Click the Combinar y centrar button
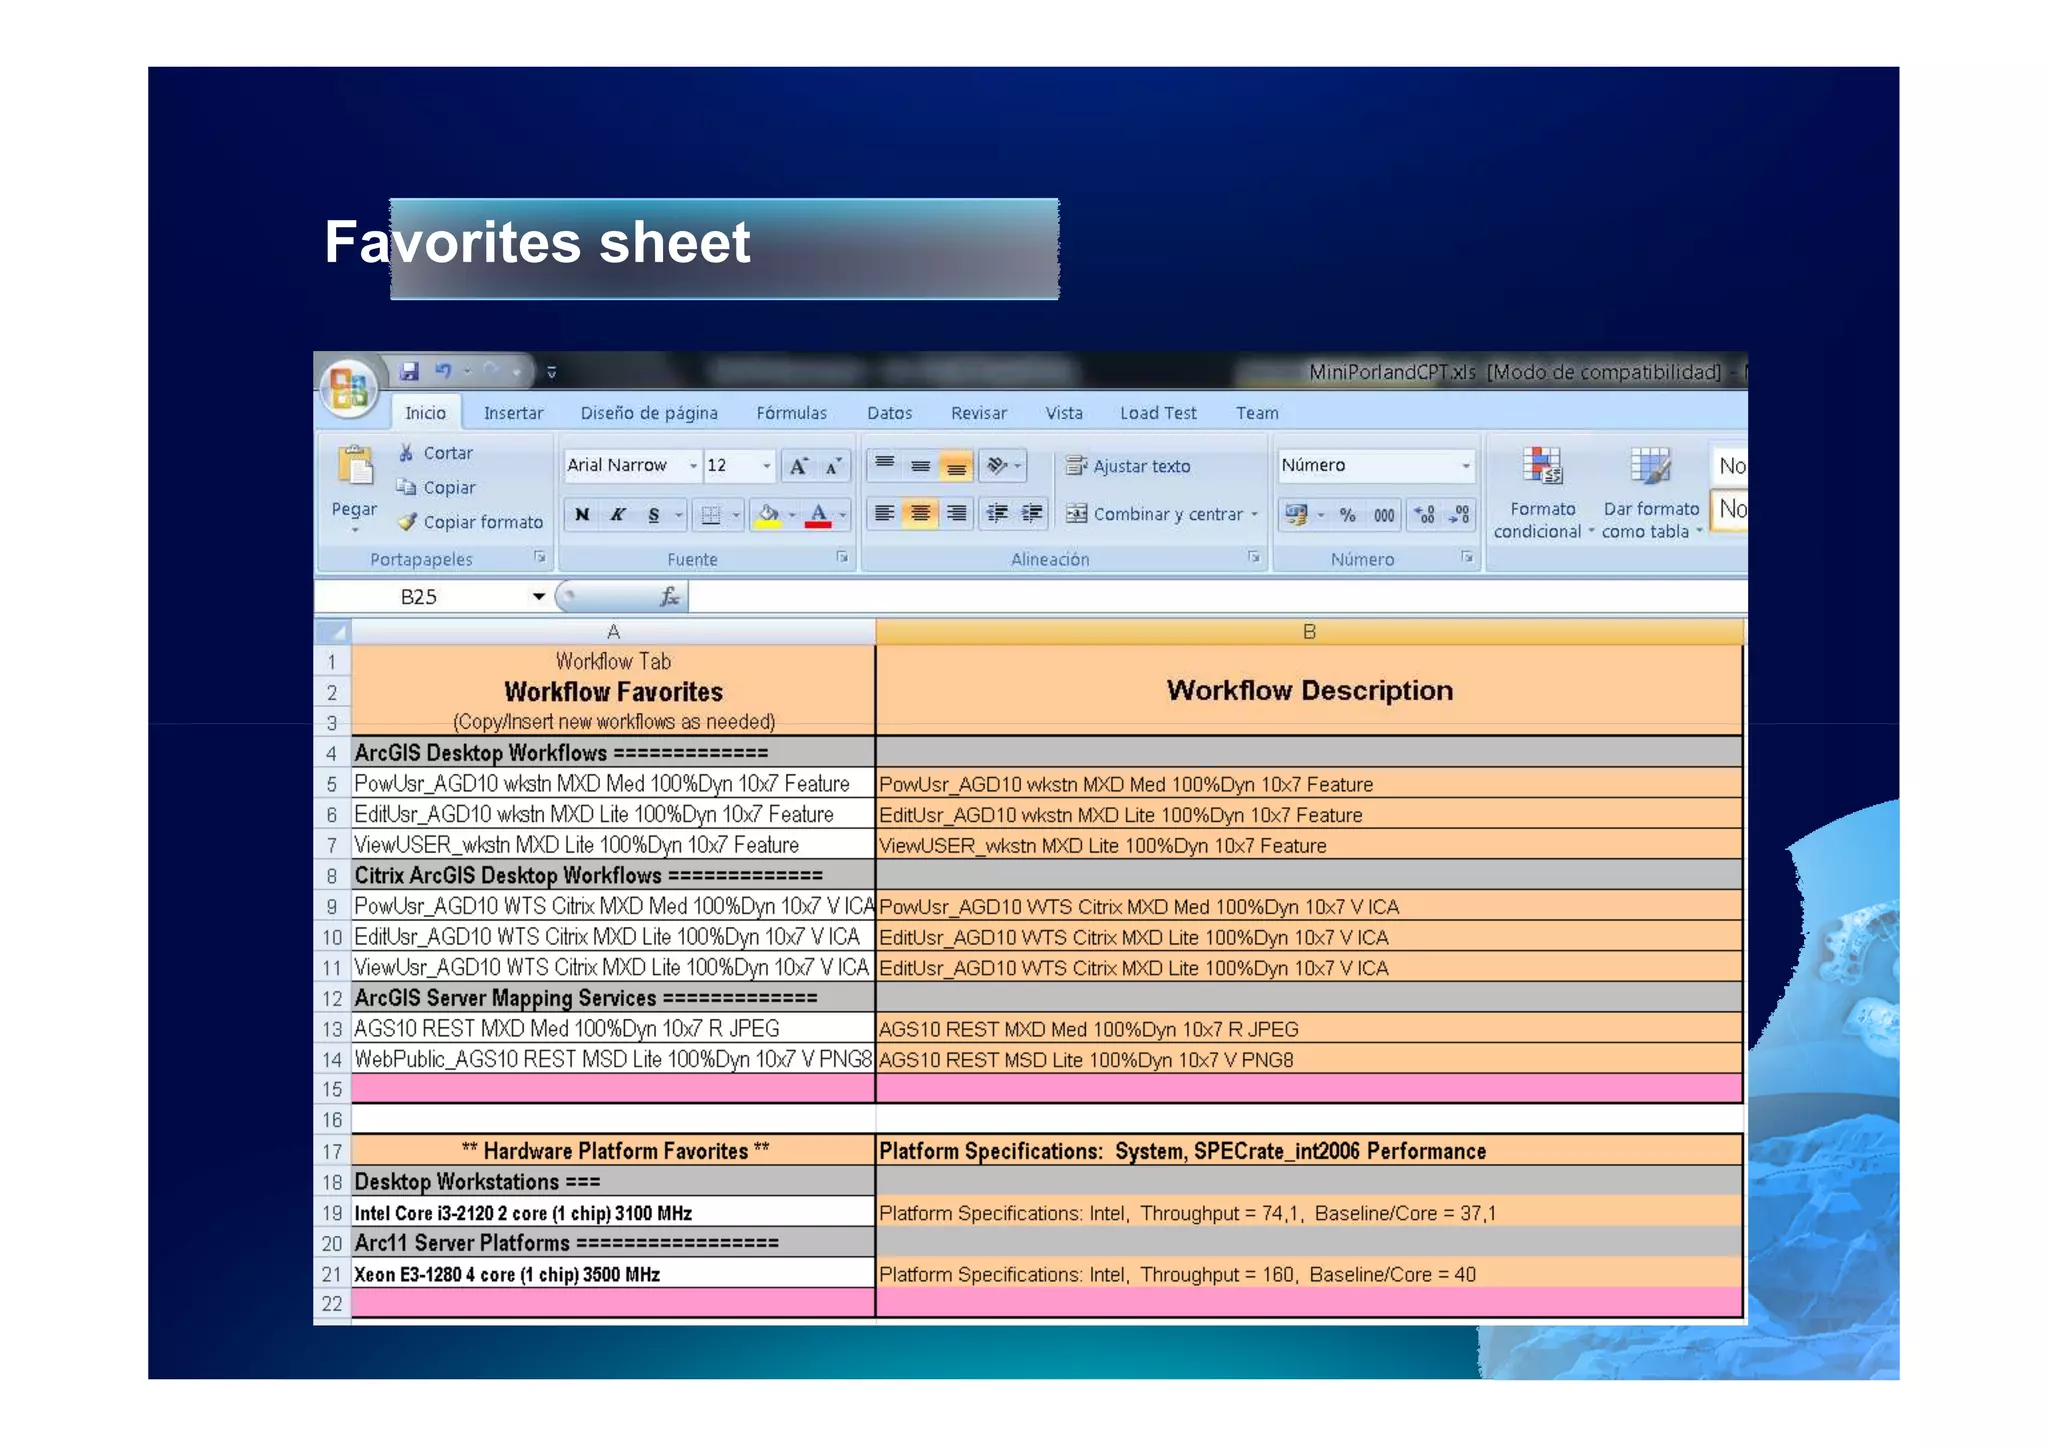Screen dimensions: 2048x1447 point(1154,514)
